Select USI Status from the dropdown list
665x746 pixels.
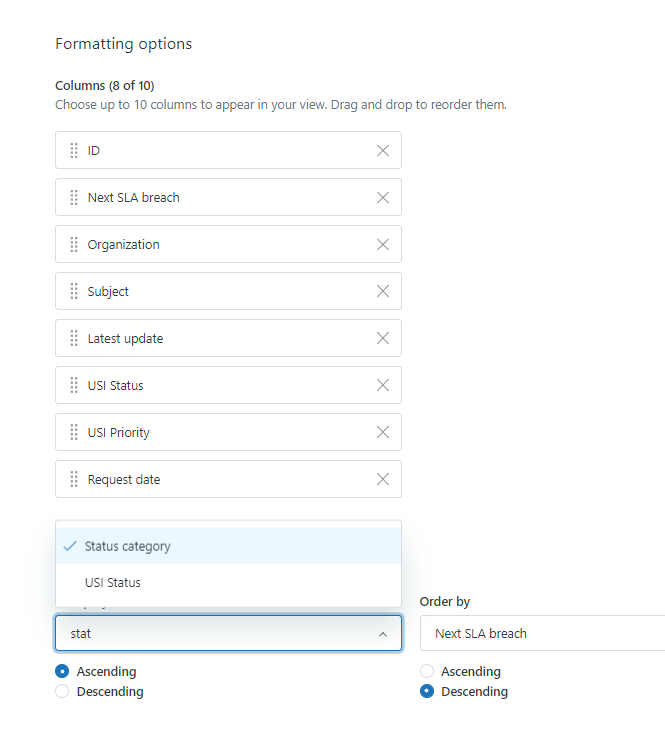113,583
